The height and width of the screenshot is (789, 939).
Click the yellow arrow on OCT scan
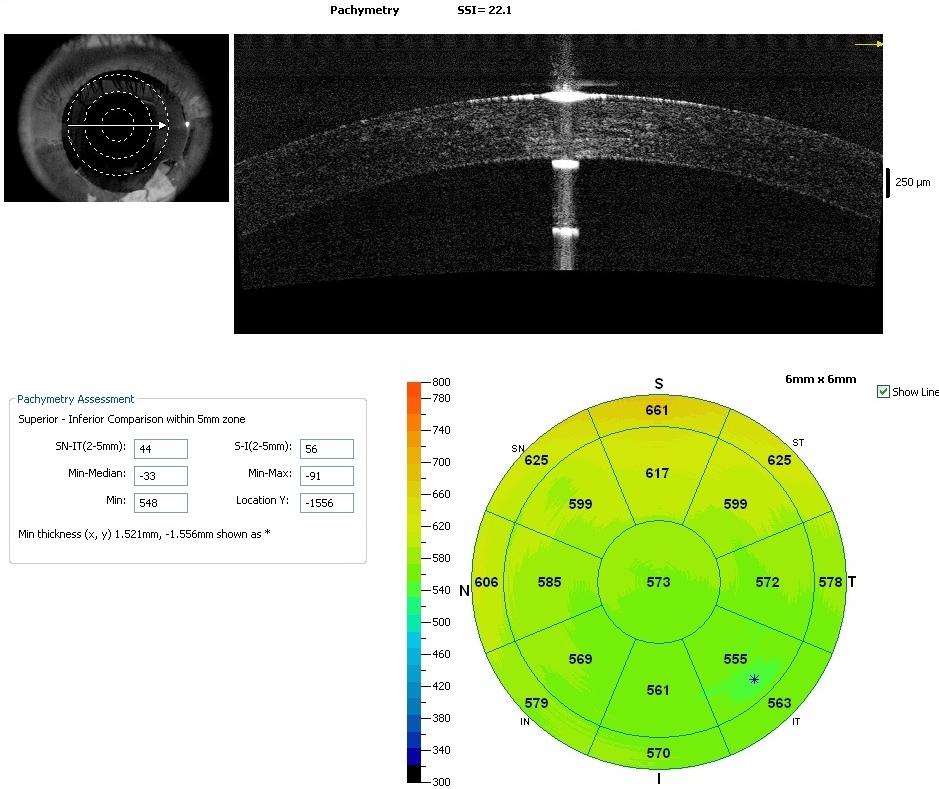point(868,44)
